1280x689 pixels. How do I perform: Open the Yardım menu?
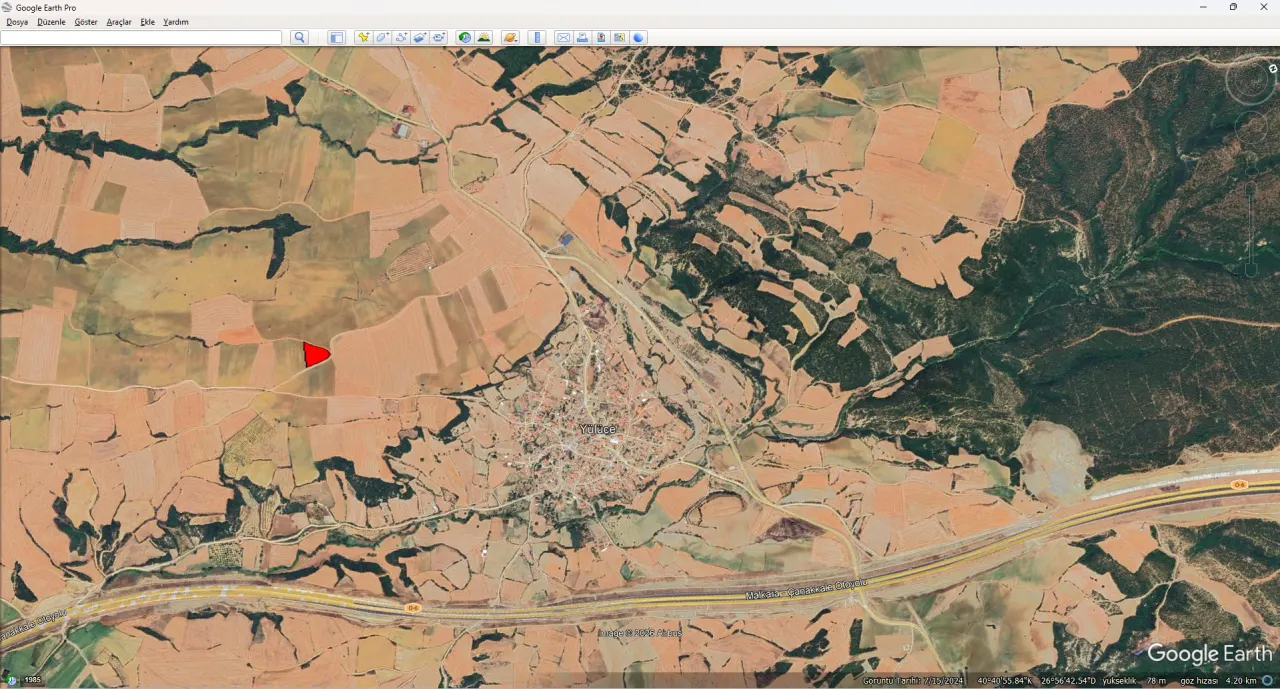click(176, 22)
